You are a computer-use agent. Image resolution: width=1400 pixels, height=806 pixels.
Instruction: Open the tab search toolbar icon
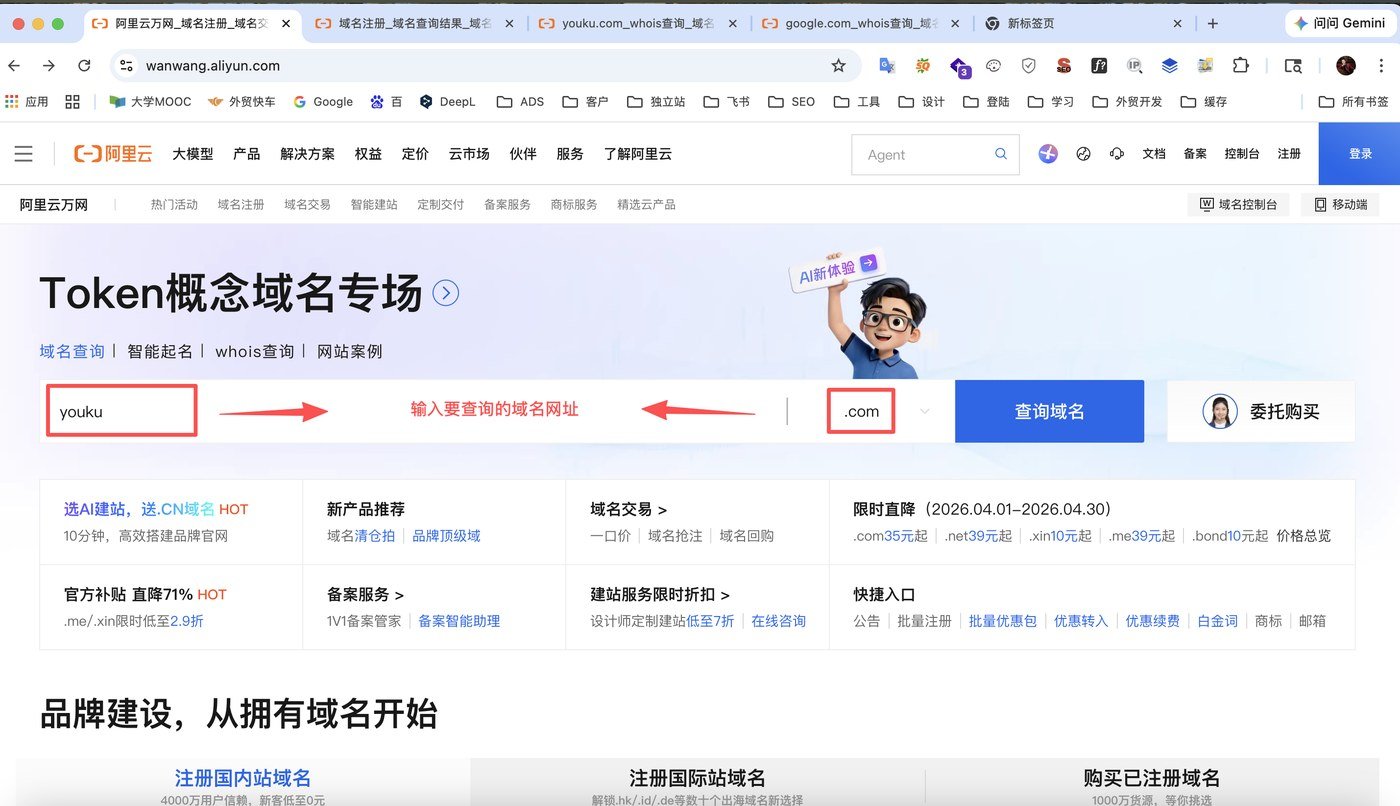coord(1293,66)
